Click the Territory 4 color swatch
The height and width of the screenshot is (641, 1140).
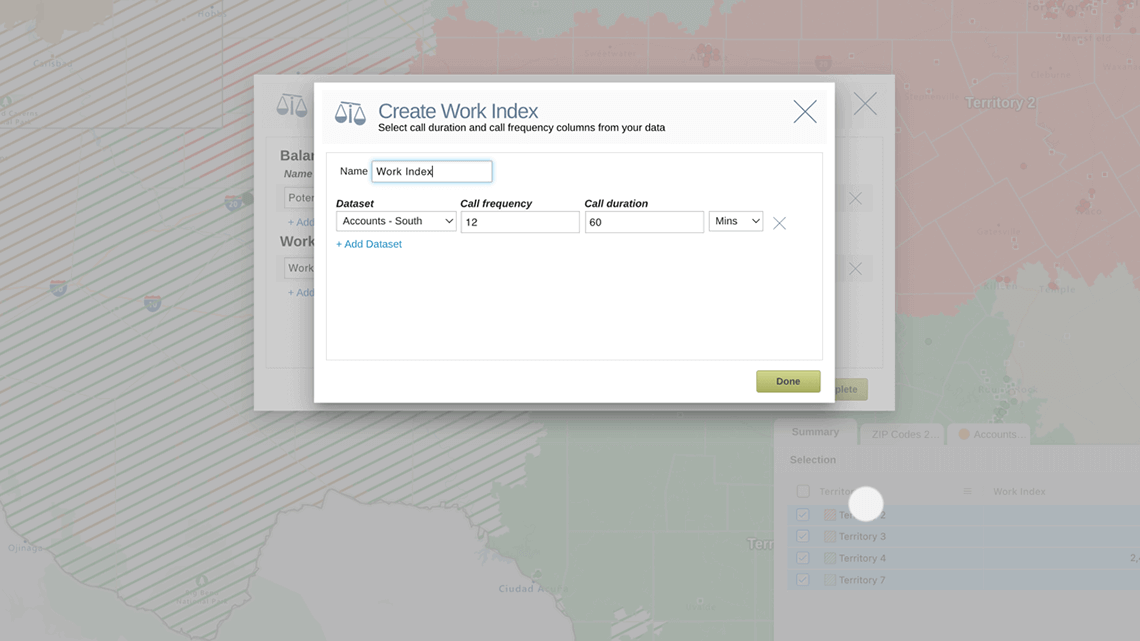[830, 558]
